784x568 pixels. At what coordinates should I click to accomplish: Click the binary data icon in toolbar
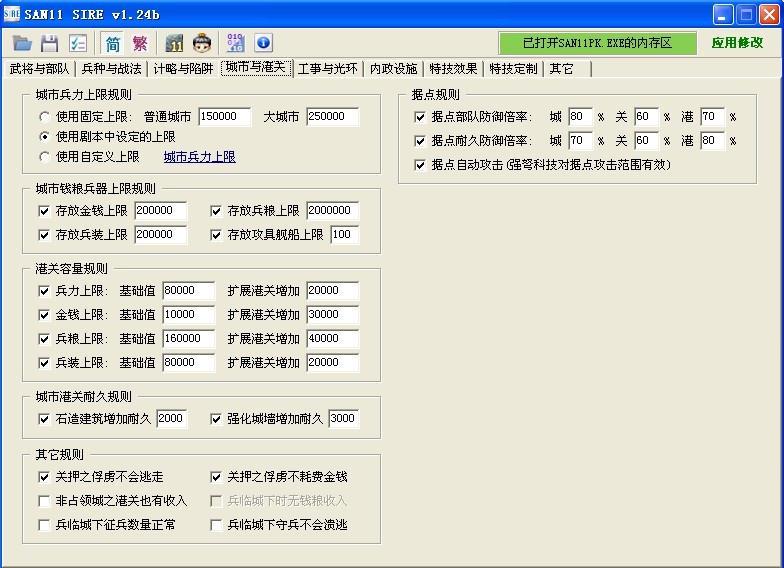[236, 43]
